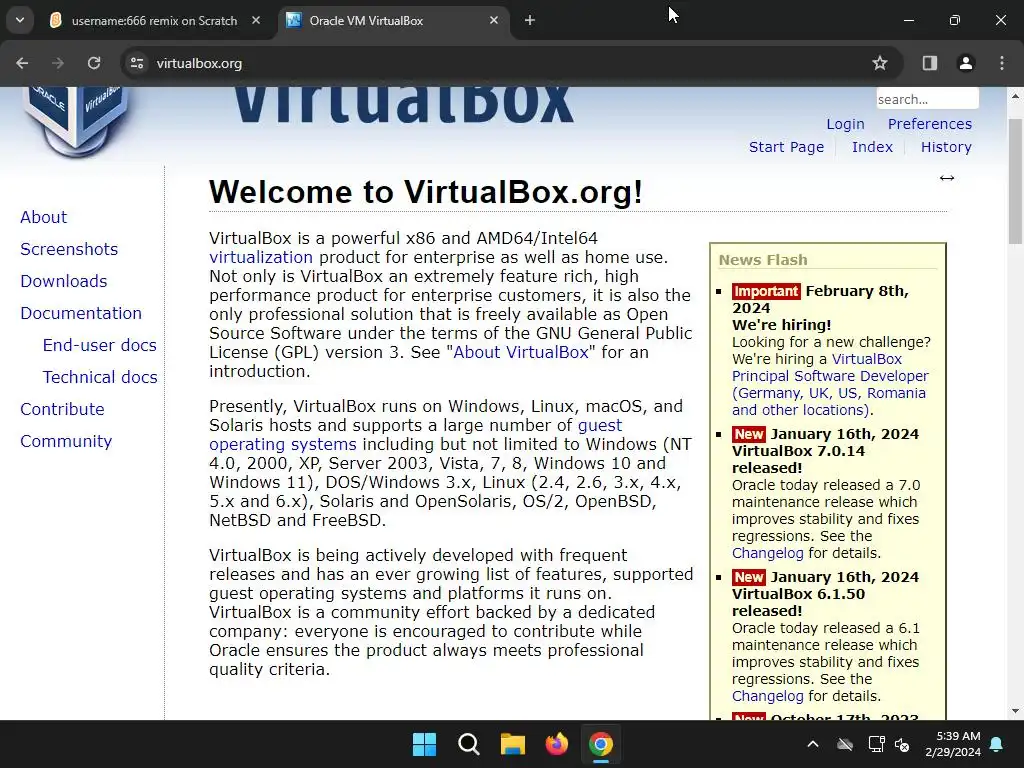Open Changelog link for 6.1.50 release
This screenshot has height=768, width=1024.
tap(767, 696)
